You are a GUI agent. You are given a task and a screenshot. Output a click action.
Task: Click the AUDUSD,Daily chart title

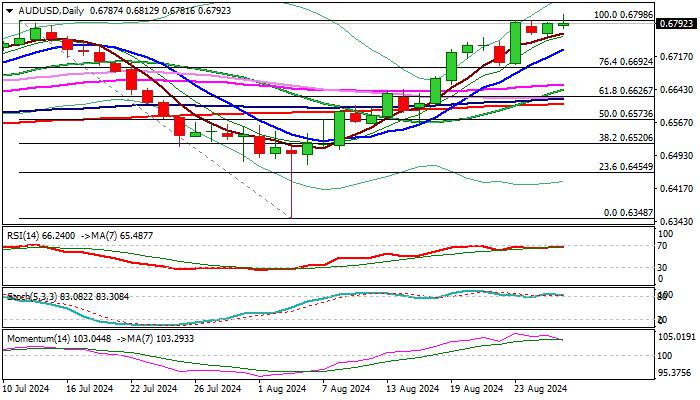click(x=51, y=11)
